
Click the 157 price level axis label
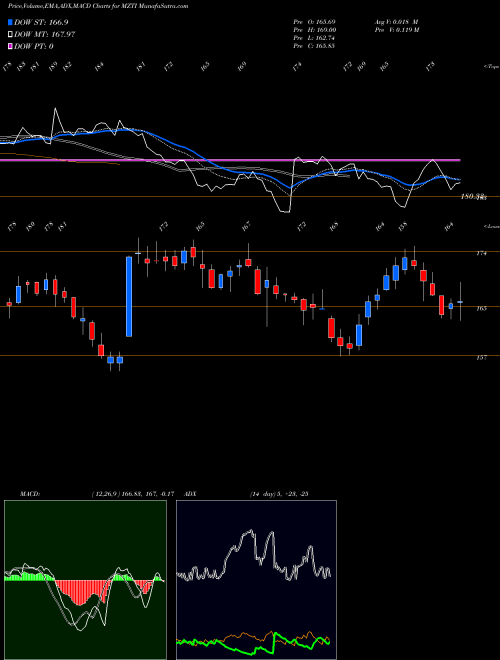click(482, 357)
